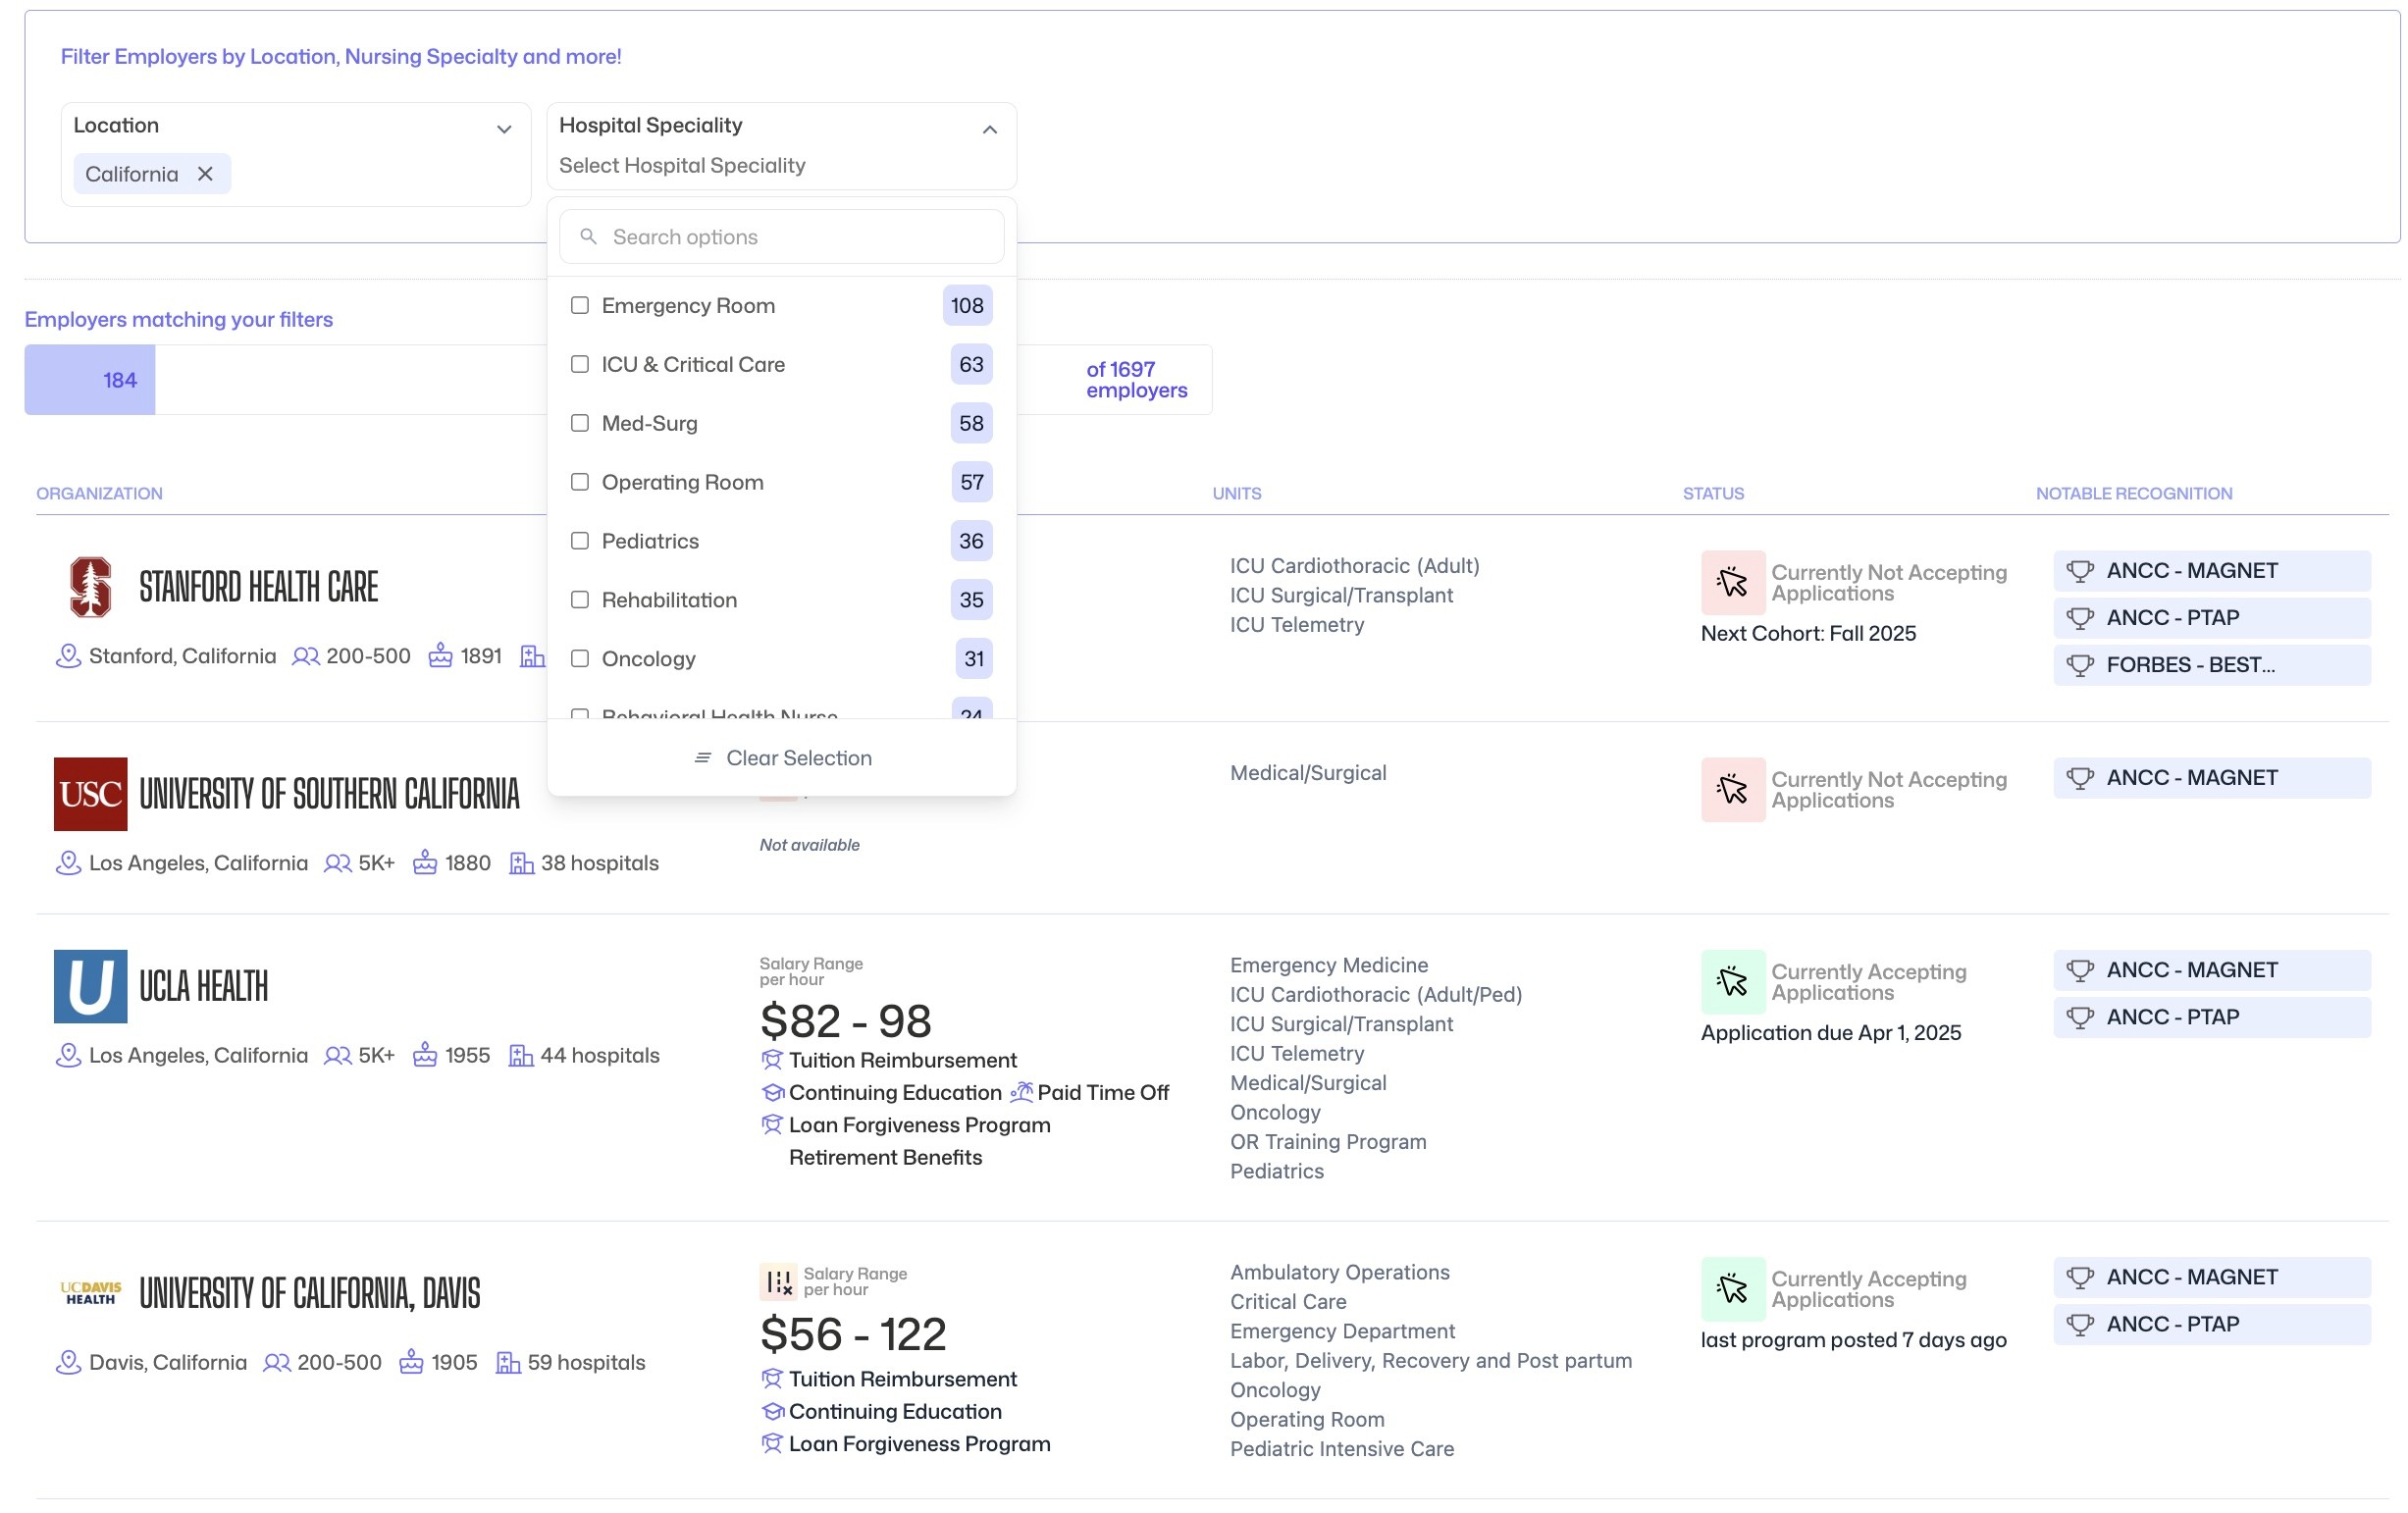Select the Operating Room checkbox
2408x1513 pixels.
tap(580, 482)
